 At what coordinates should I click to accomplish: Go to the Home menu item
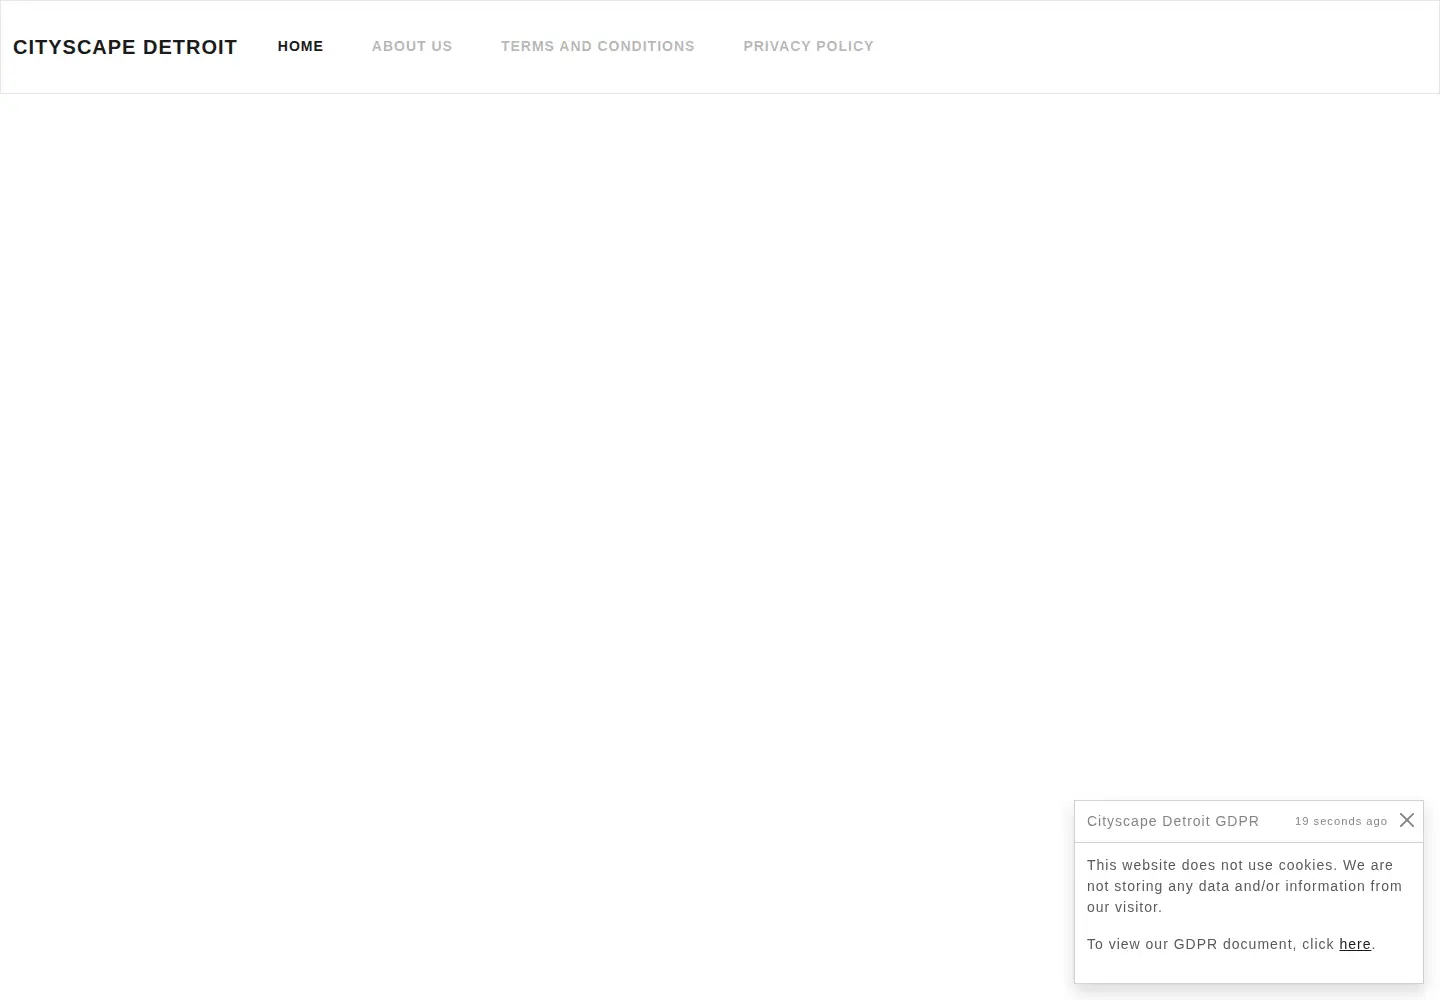click(300, 46)
